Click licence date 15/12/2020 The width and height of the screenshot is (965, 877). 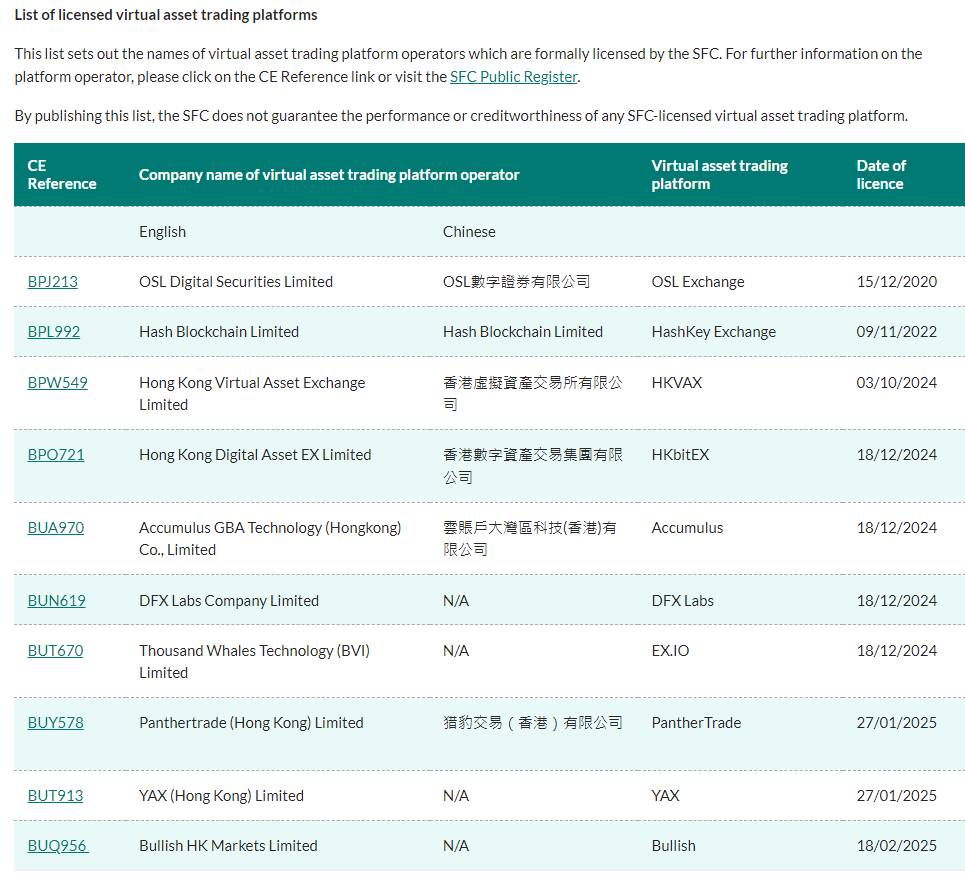coord(897,282)
